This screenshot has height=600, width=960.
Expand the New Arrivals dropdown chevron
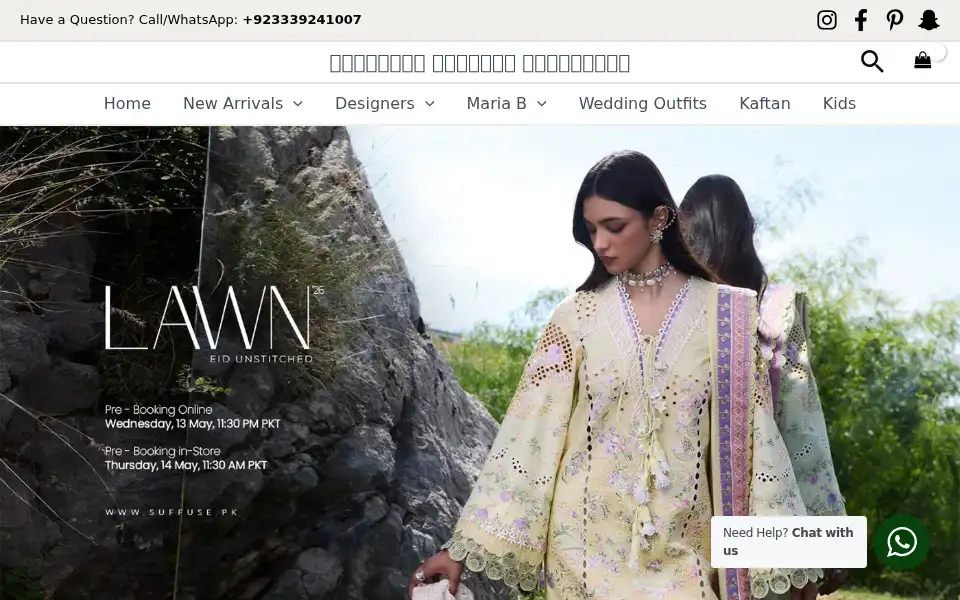click(x=298, y=104)
